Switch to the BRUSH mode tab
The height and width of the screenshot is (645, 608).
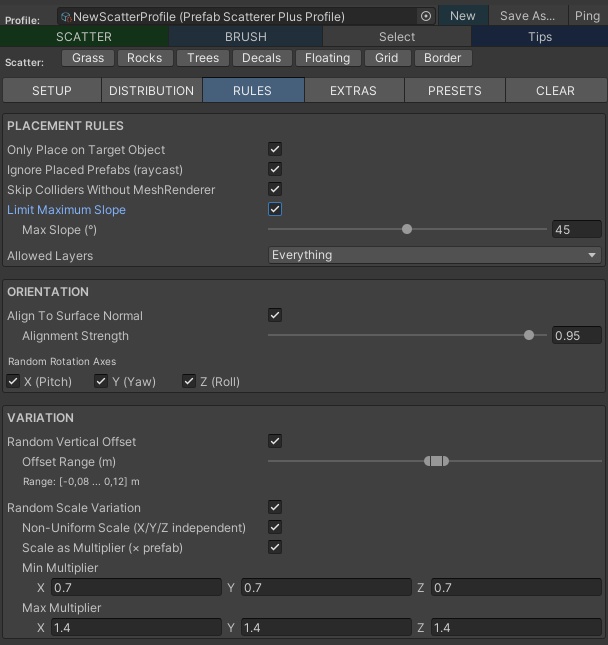point(246,37)
